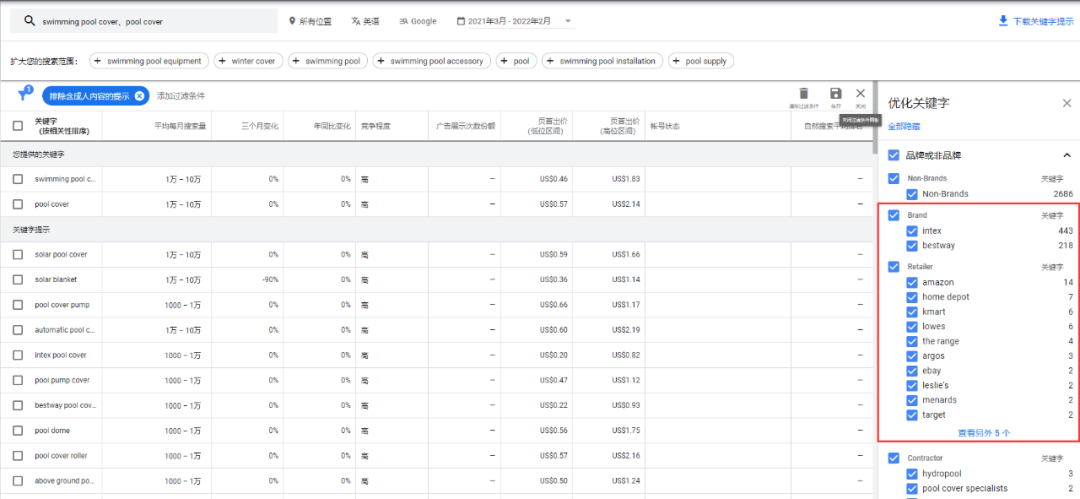Image resolution: width=1080 pixels, height=499 pixels.
Task: Click the trash clear filters icon
Action: 804,93
